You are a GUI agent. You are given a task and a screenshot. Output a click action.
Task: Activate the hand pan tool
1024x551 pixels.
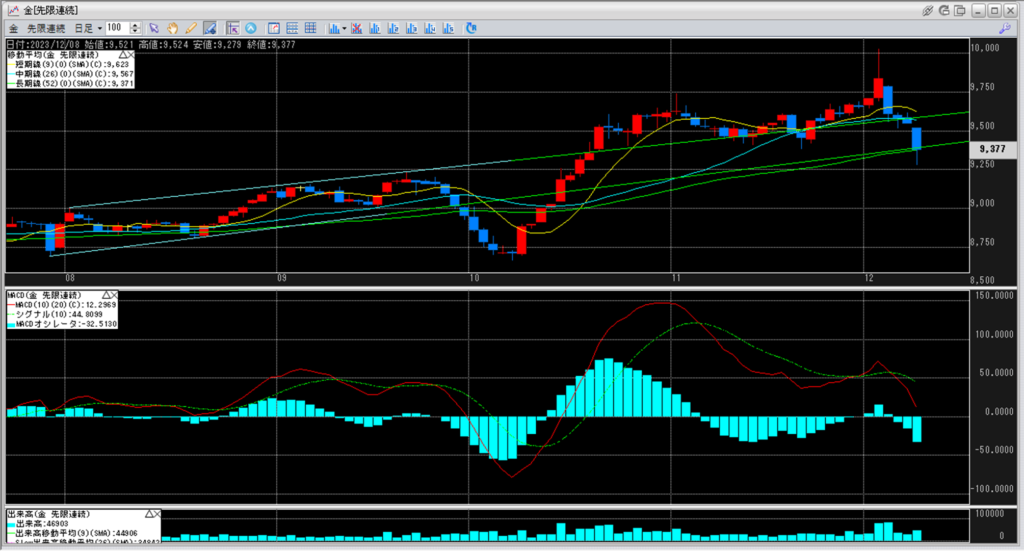[172, 27]
